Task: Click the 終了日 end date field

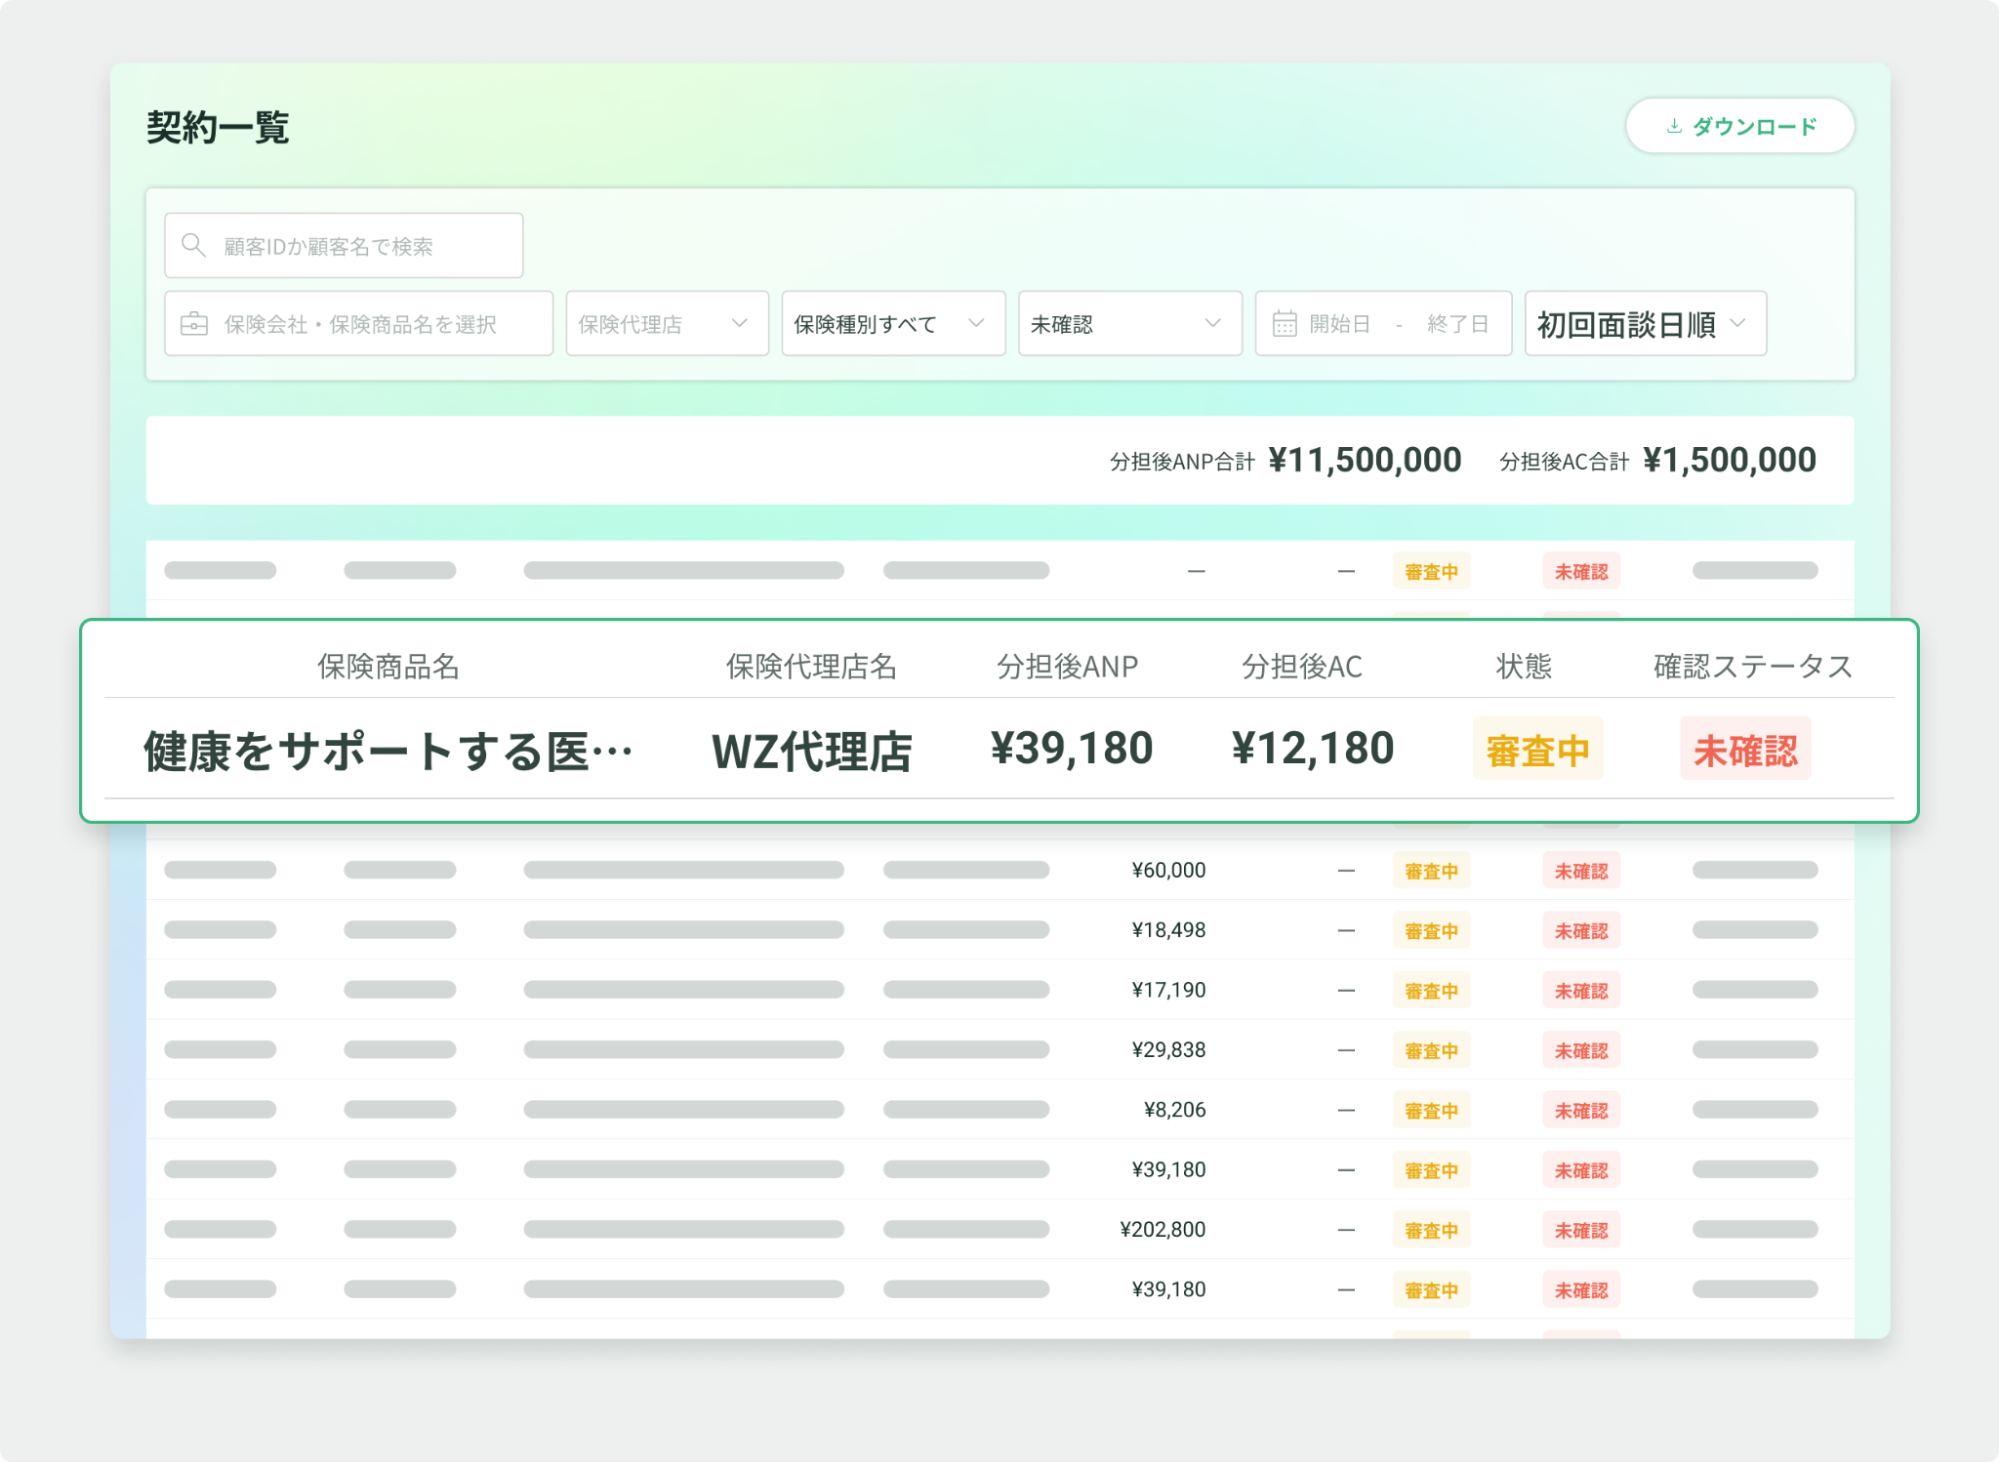Action: click(1457, 324)
